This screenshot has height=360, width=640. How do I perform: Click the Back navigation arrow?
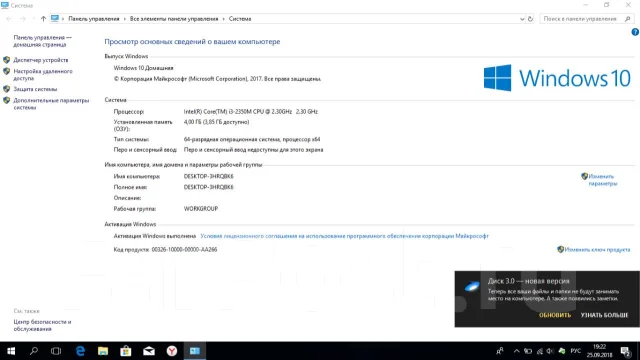tap(9, 19)
